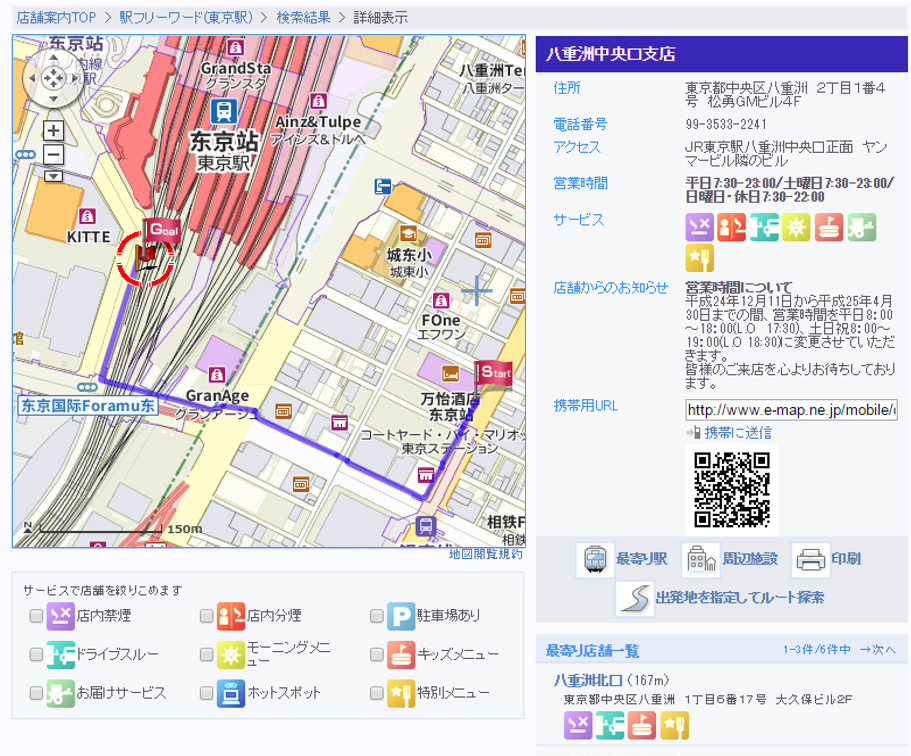This screenshot has width=911, height=756.
Task: Open 八重洲北口 store link
Action: click(x=588, y=680)
